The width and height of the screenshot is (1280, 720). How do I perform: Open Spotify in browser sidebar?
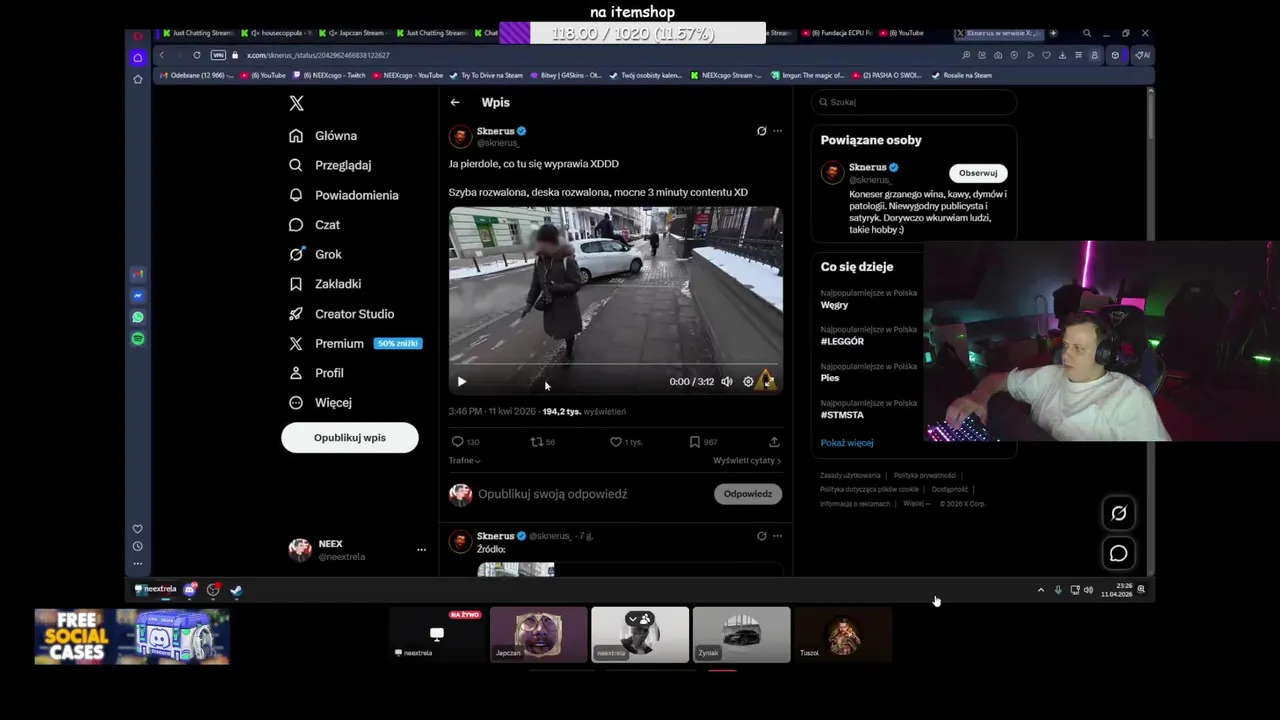tap(138, 339)
